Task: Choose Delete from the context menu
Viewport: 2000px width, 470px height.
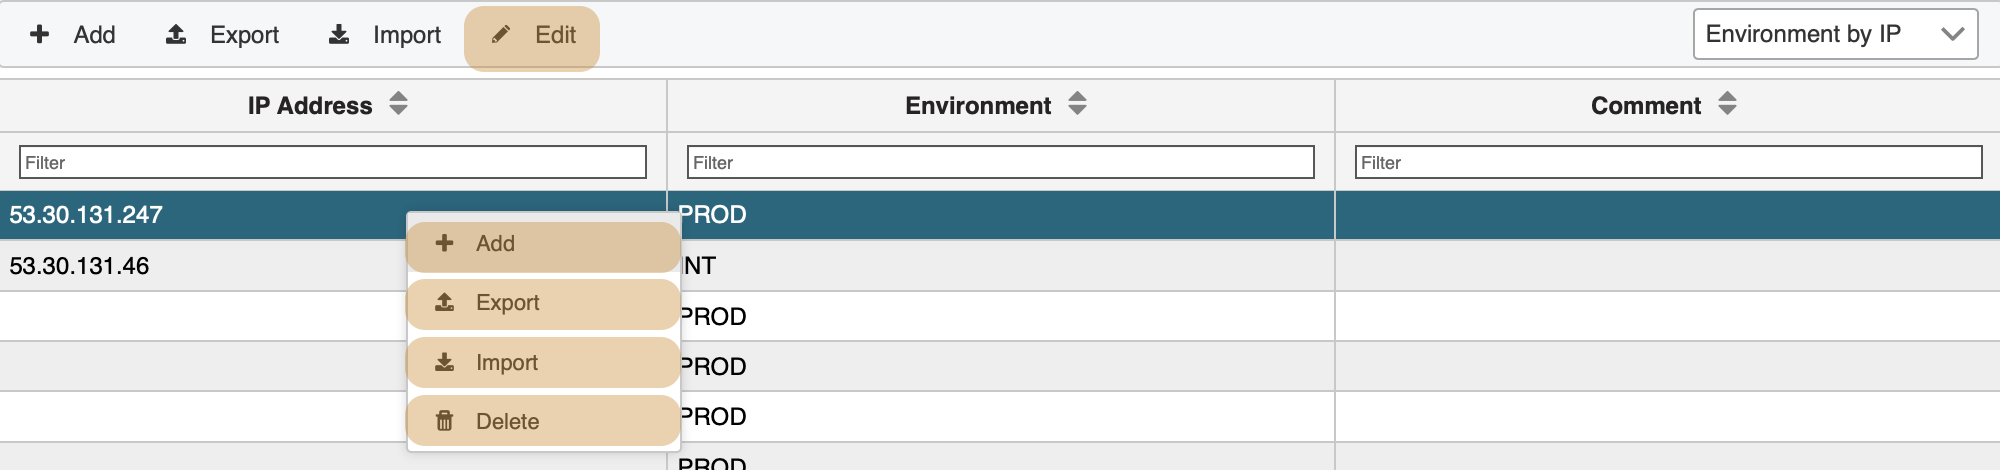Action: (507, 421)
